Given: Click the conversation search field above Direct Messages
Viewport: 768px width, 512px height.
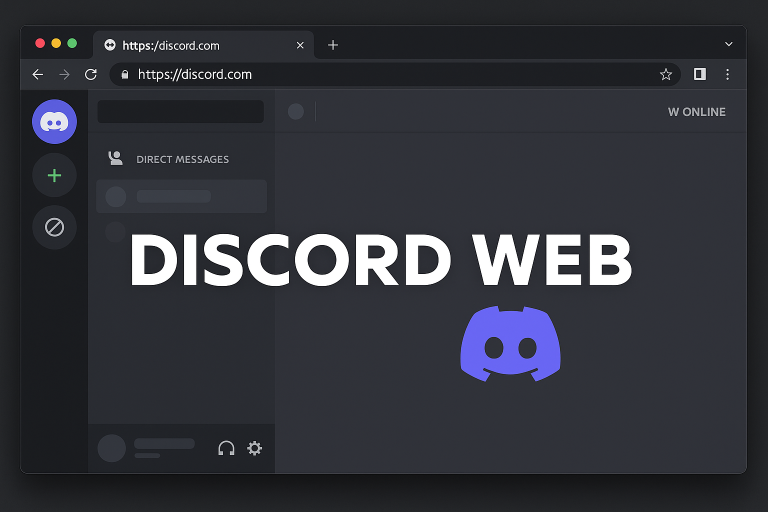Looking at the screenshot, I should 181,112.
